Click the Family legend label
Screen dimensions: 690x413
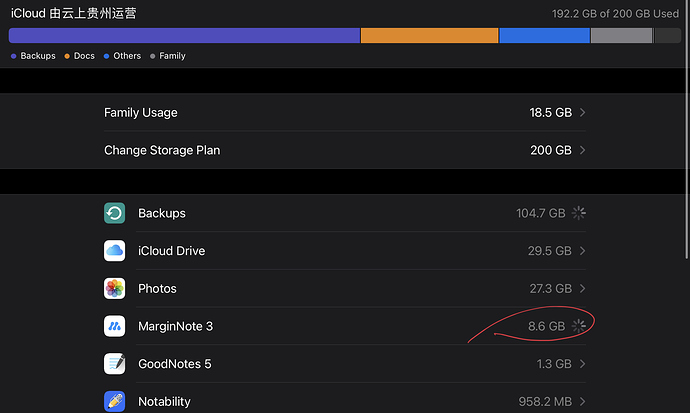pyautogui.click(x=172, y=56)
